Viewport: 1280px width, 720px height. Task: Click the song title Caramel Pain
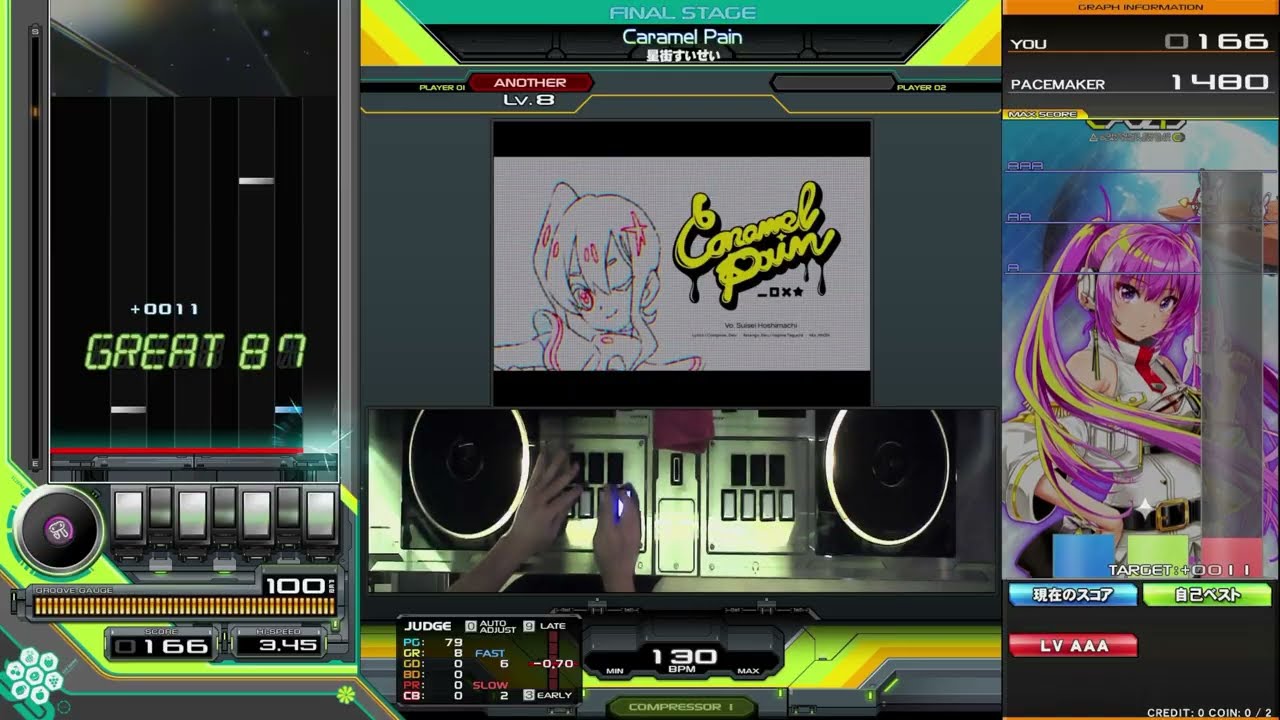point(682,37)
